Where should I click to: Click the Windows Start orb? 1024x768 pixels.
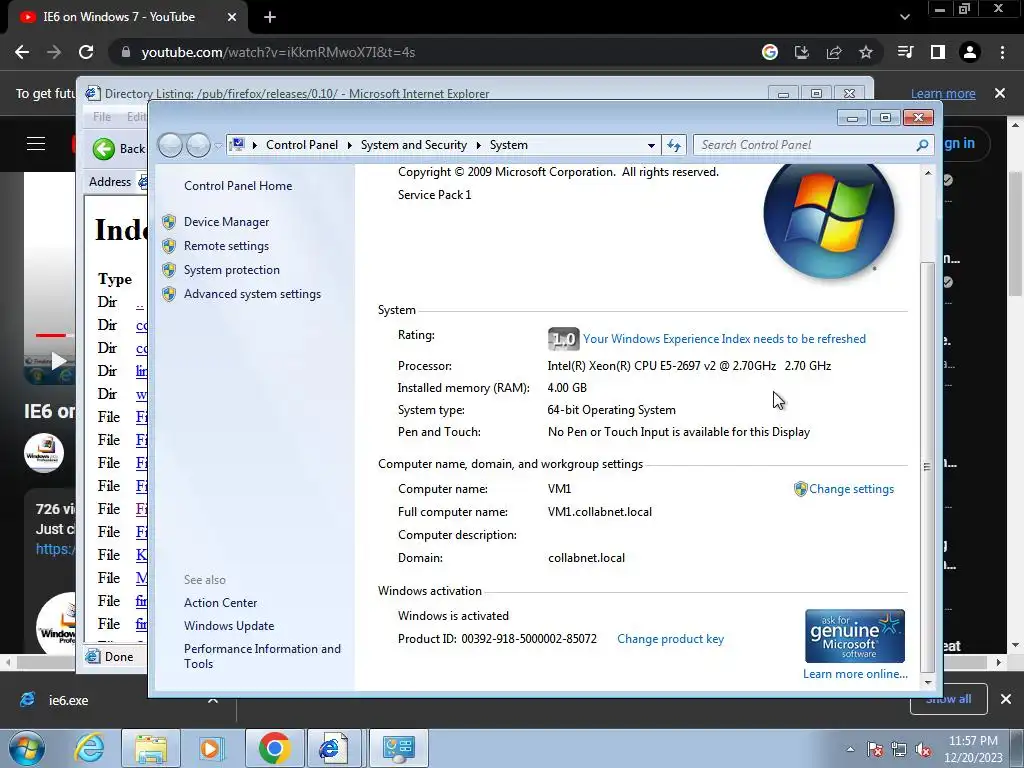pos(27,748)
